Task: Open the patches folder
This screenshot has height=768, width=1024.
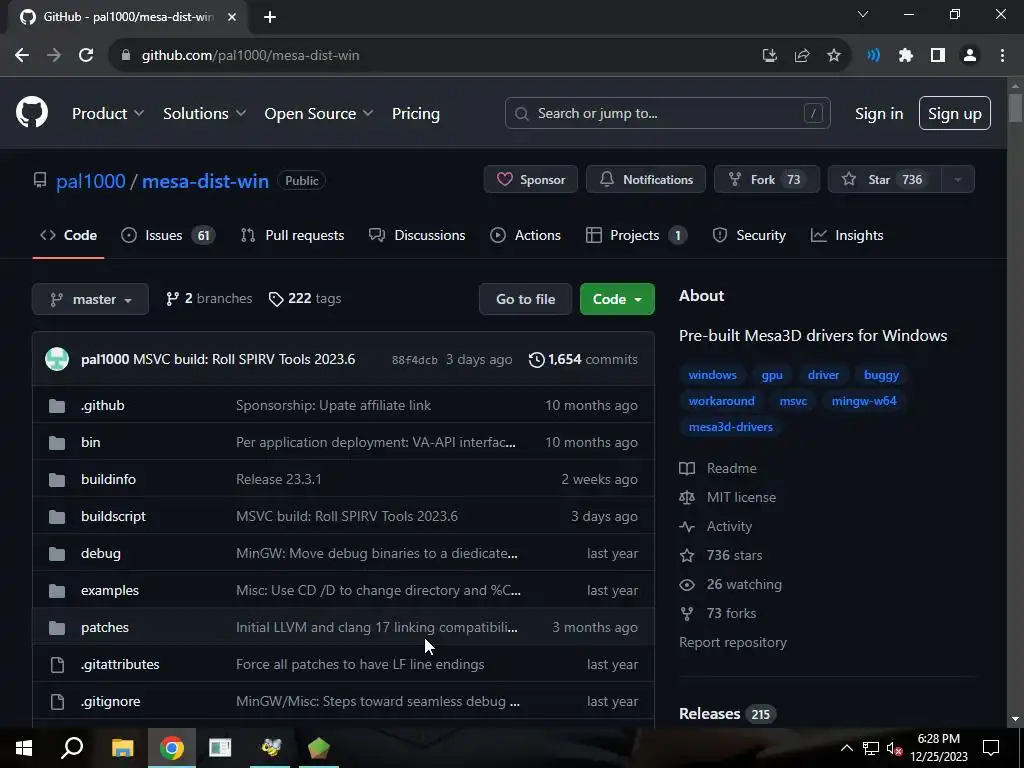Action: (x=104, y=627)
